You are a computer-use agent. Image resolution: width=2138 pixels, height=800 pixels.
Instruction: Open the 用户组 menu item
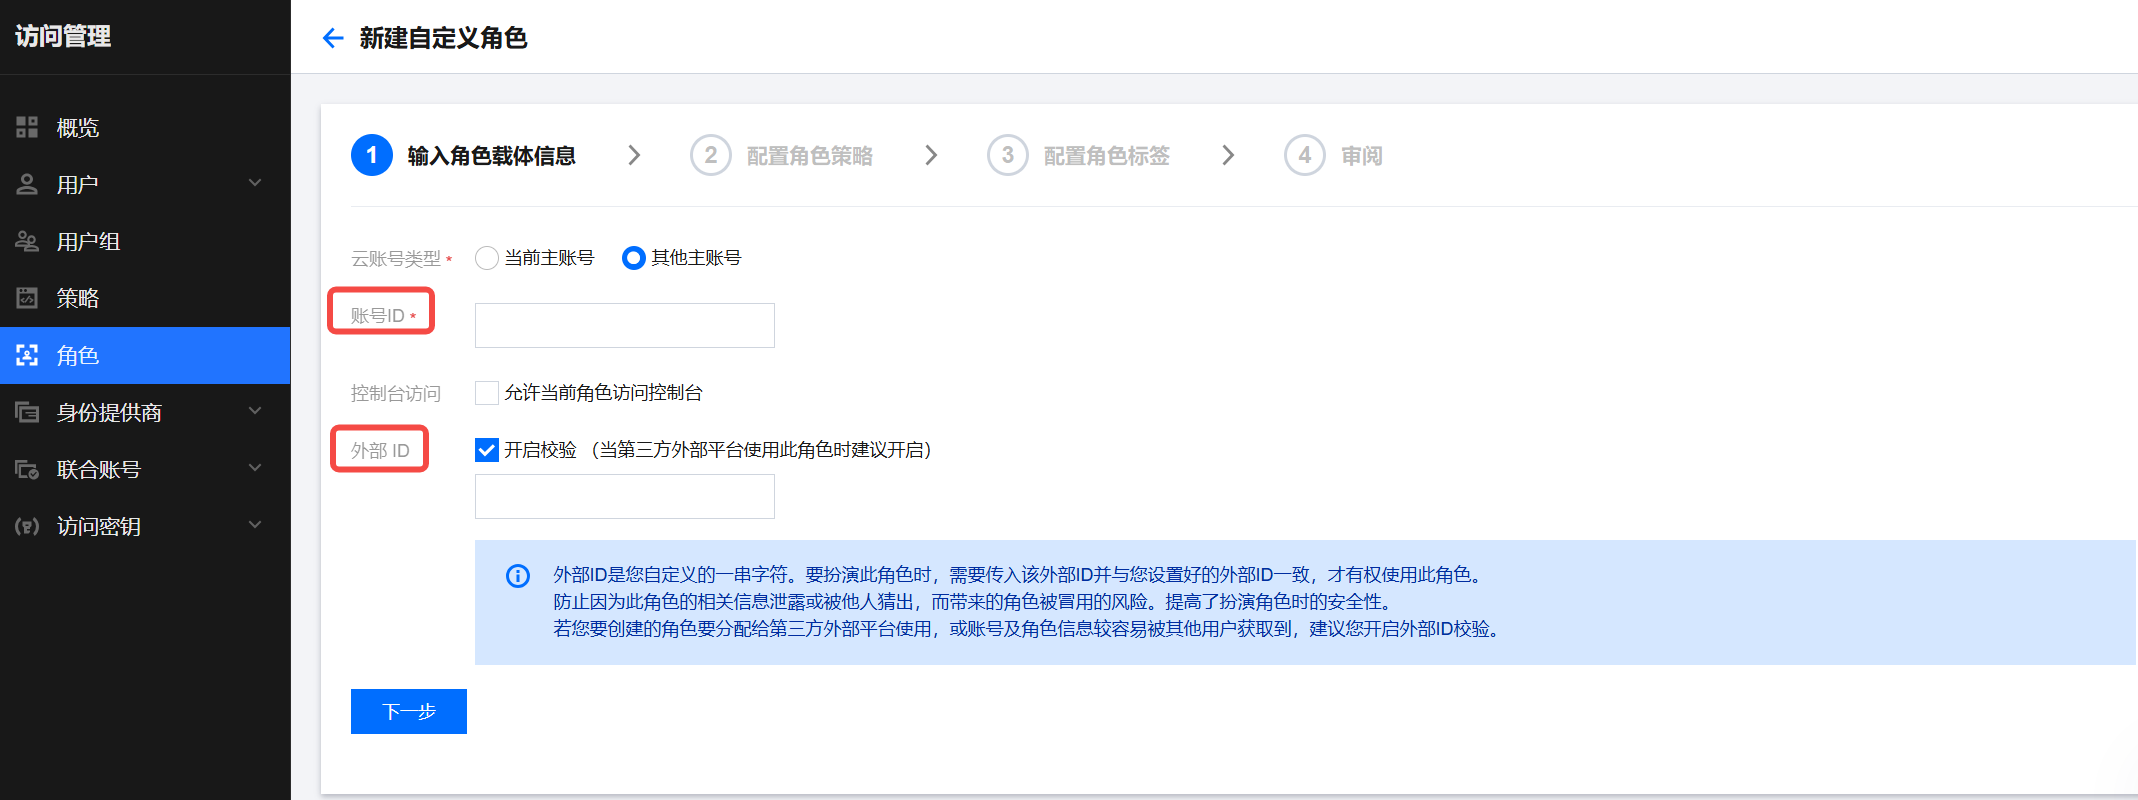pyautogui.click(x=88, y=241)
